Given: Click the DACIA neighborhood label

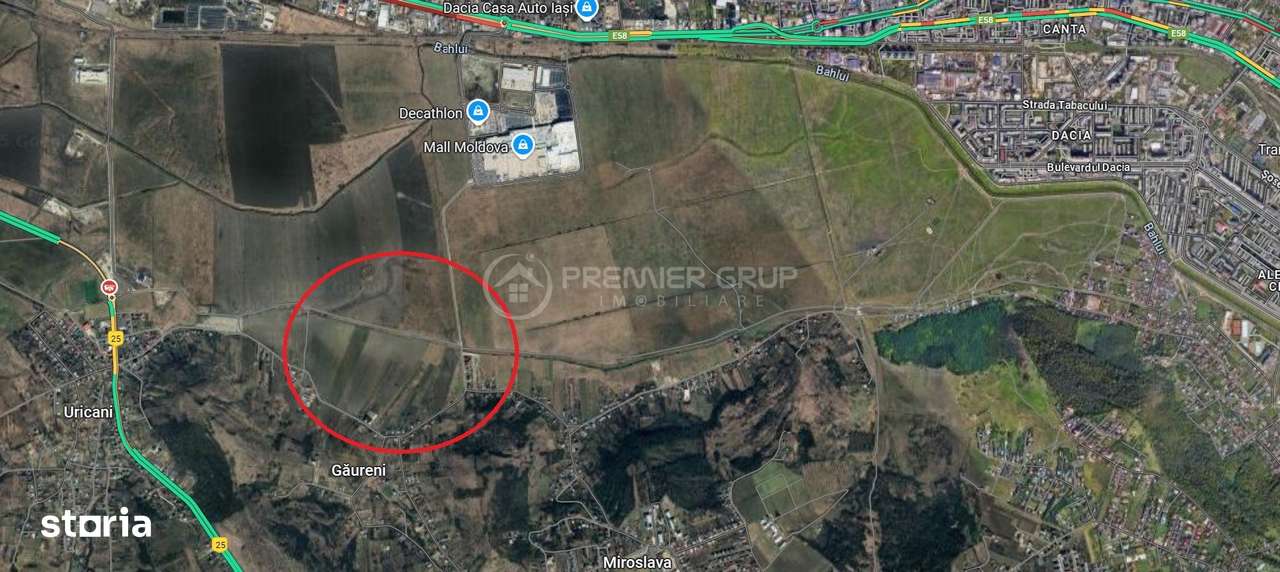Looking at the screenshot, I should (1071, 135).
